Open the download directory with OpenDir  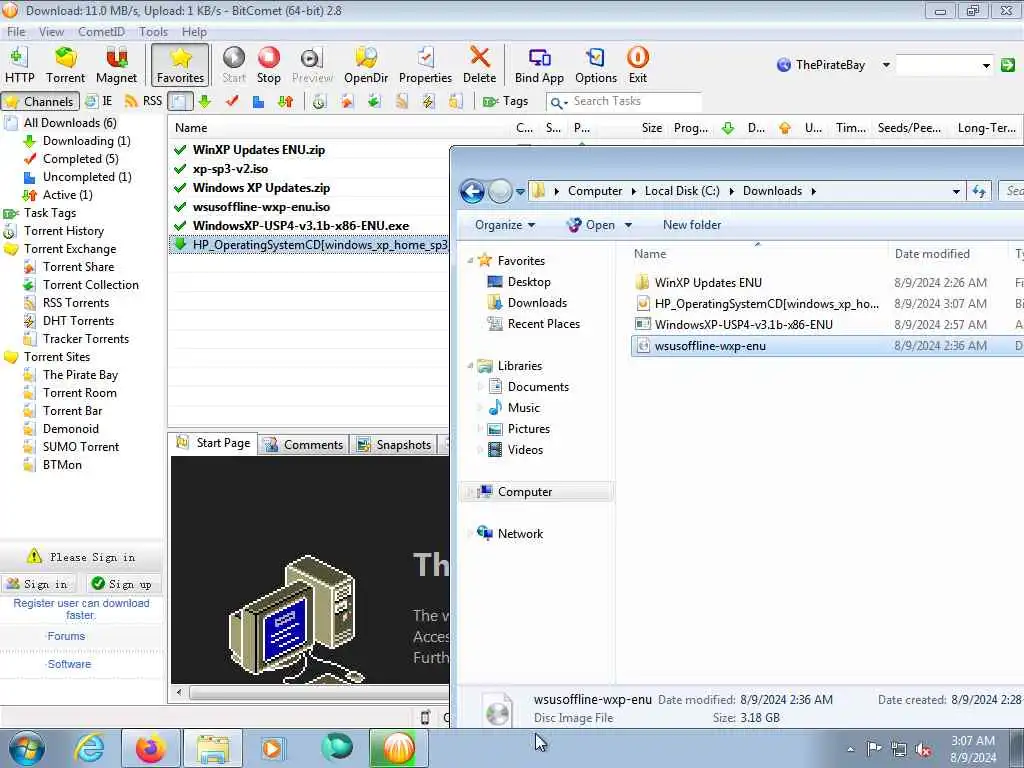tap(366, 65)
